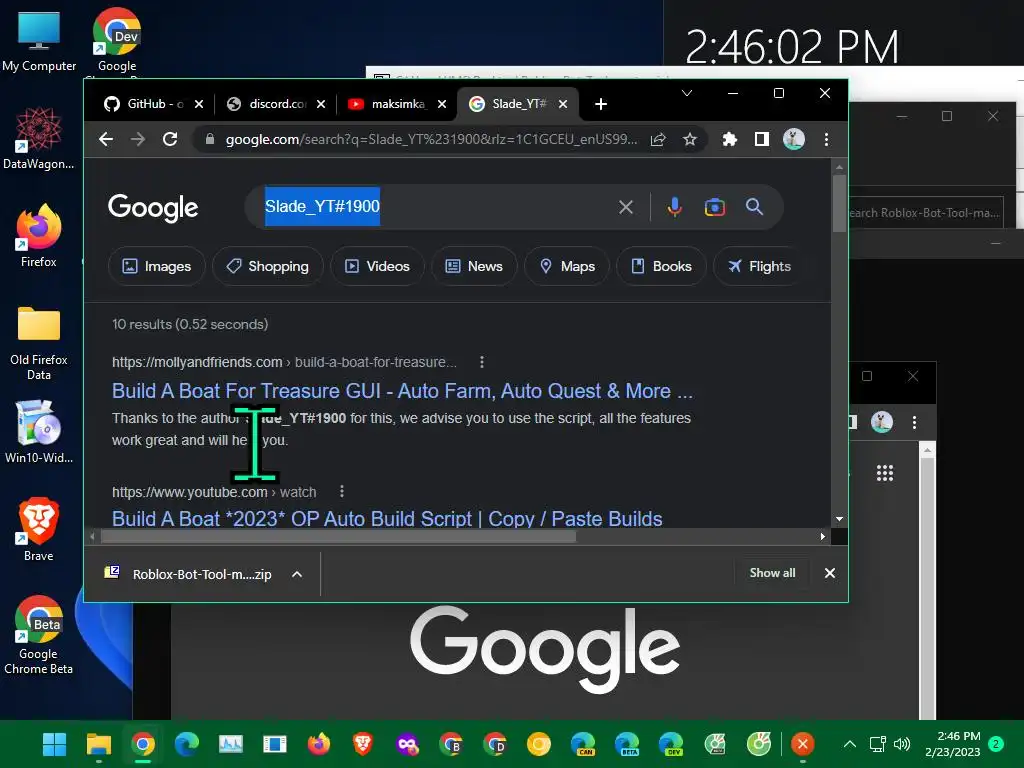Start voice search with the microphone
The height and width of the screenshot is (768, 1024).
(675, 207)
